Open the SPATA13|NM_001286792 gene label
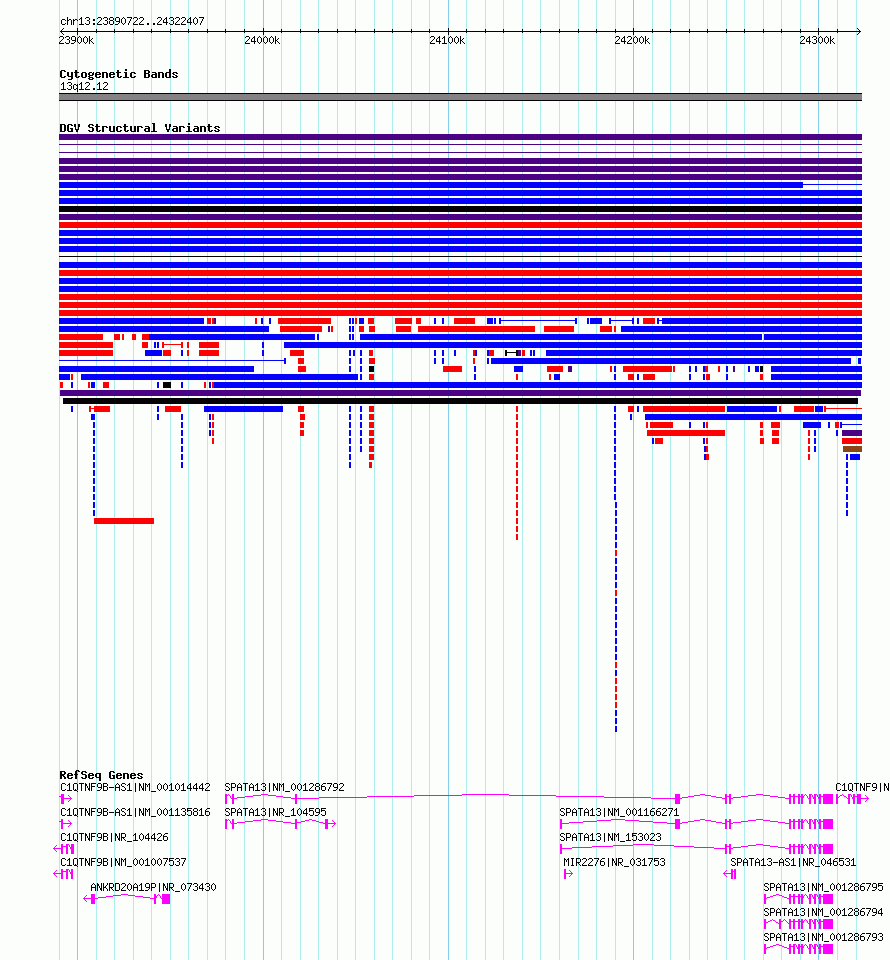 pyautogui.click(x=284, y=787)
